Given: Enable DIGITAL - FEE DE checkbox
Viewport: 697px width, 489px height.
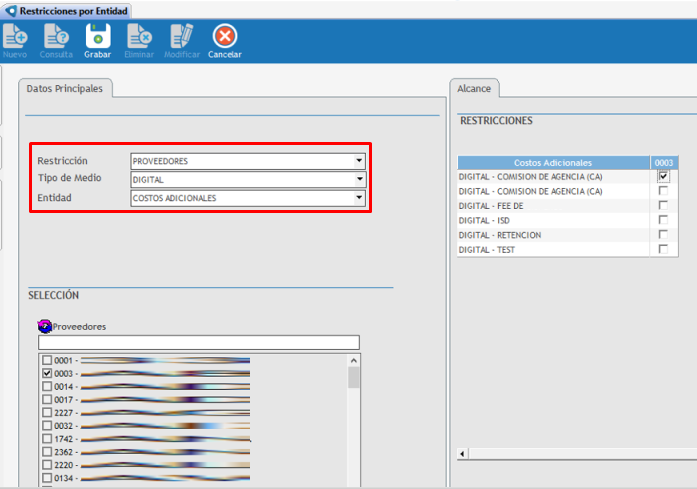Looking at the screenshot, I should [x=663, y=205].
